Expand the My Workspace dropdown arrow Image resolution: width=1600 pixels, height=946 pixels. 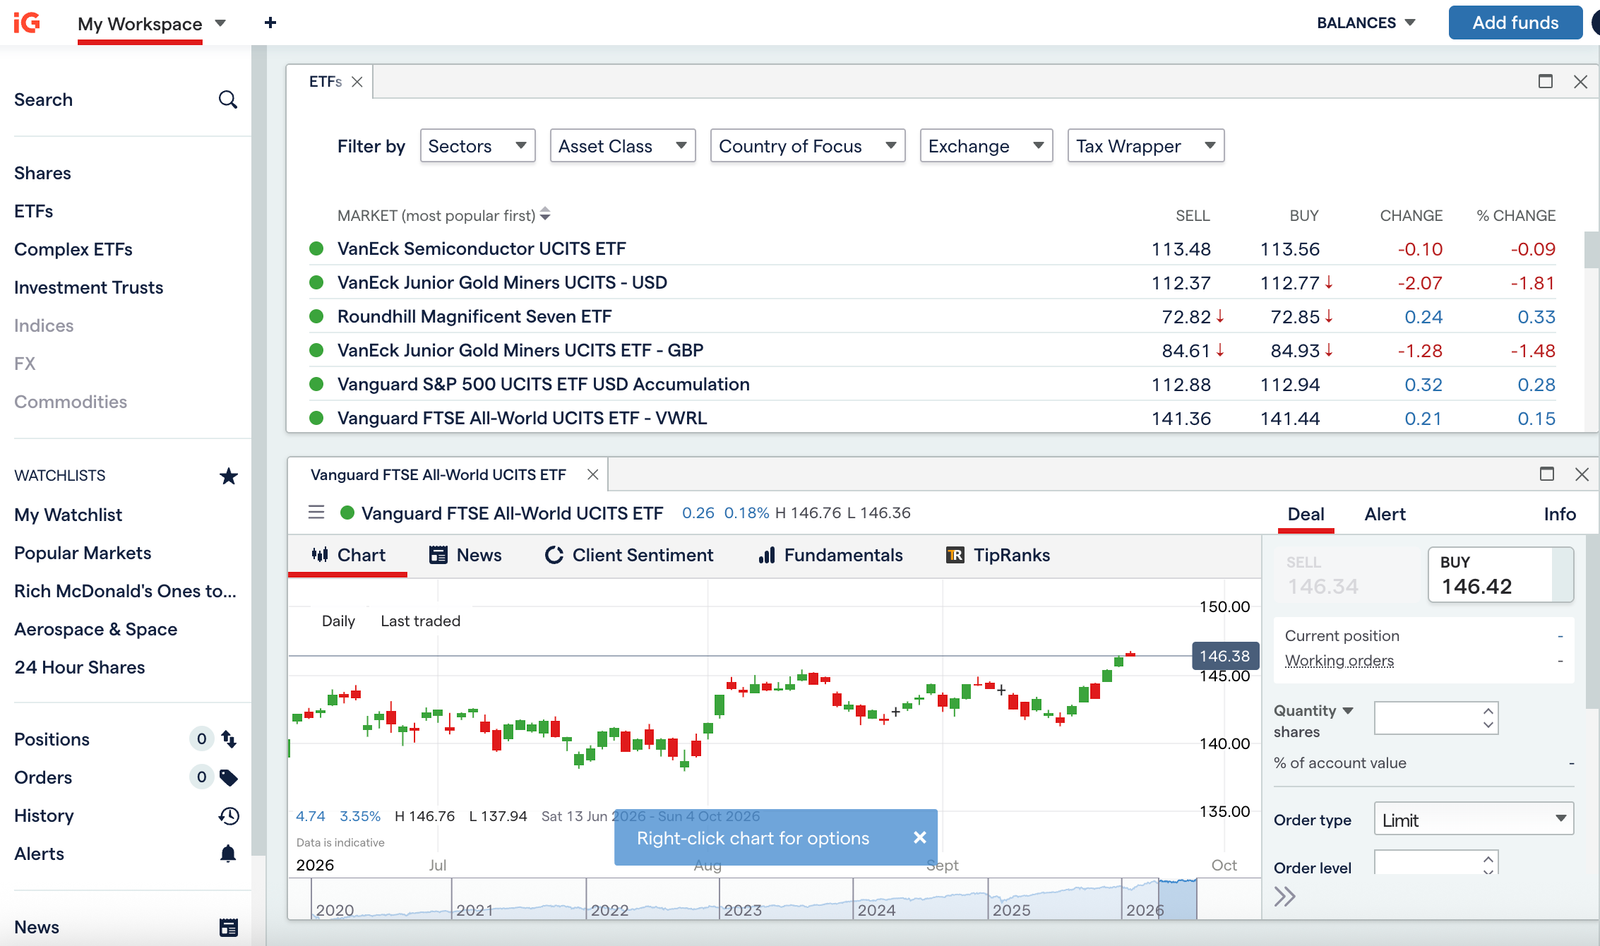220,23
